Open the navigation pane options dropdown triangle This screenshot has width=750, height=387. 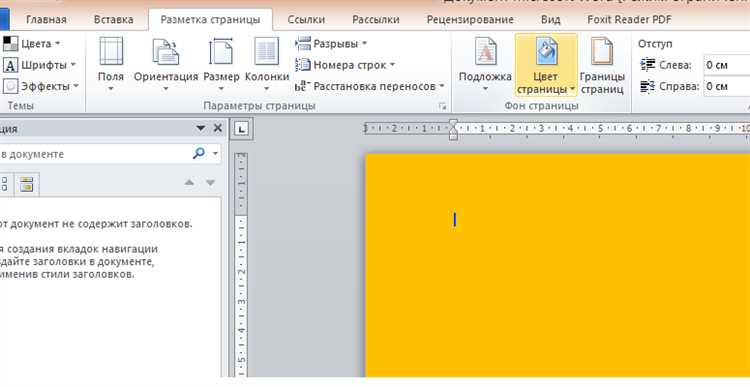click(201, 128)
